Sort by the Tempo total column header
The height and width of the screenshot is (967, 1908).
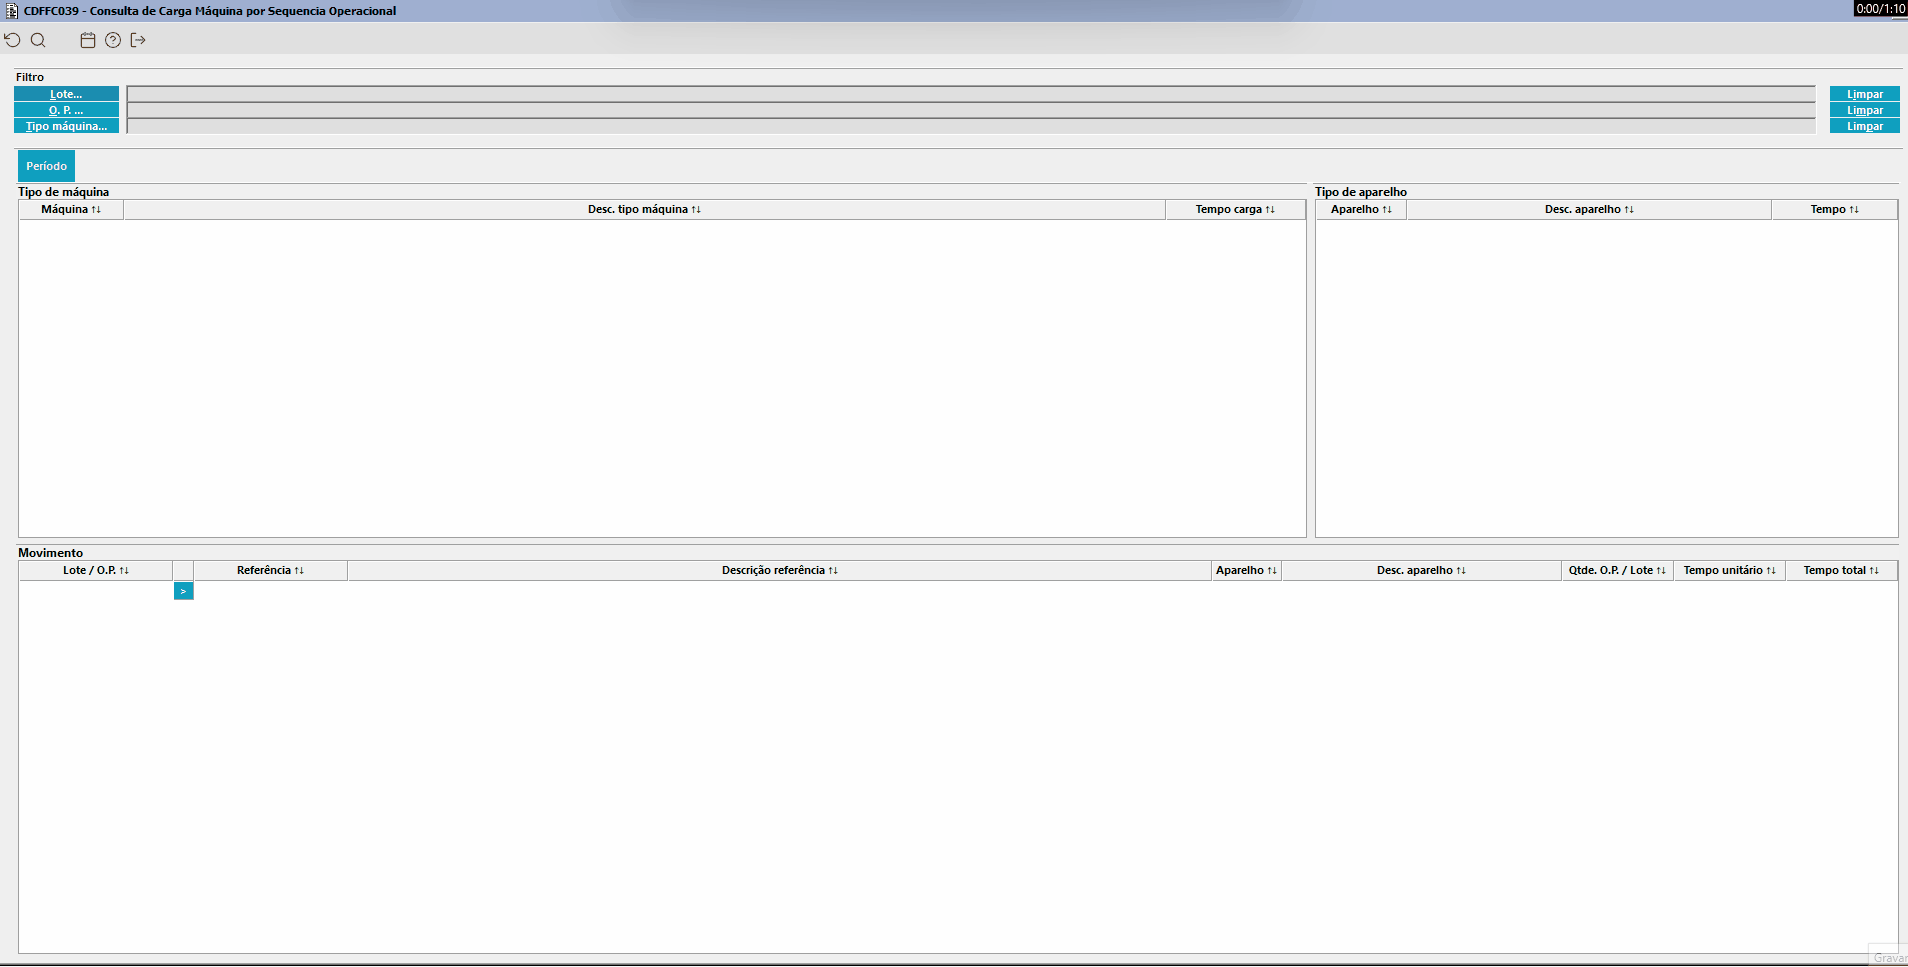click(1841, 570)
